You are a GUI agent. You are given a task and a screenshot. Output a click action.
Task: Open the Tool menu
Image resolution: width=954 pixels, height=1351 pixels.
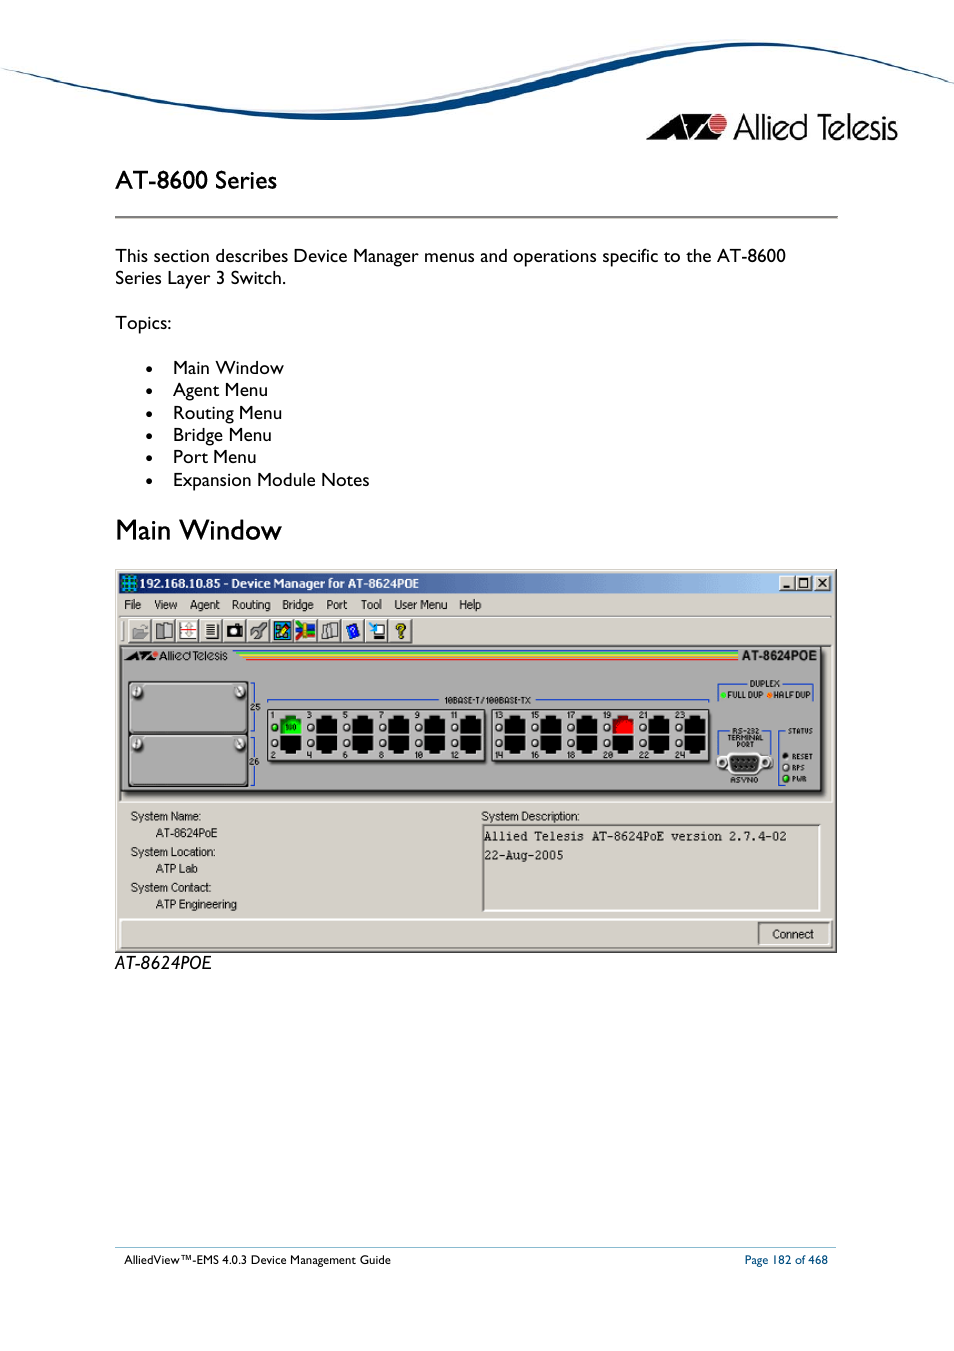[x=371, y=605]
